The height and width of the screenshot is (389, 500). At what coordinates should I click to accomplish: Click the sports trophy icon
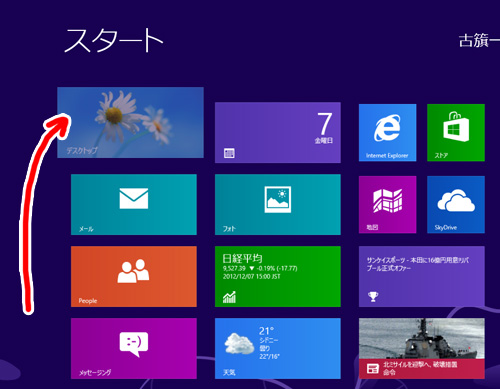373,296
